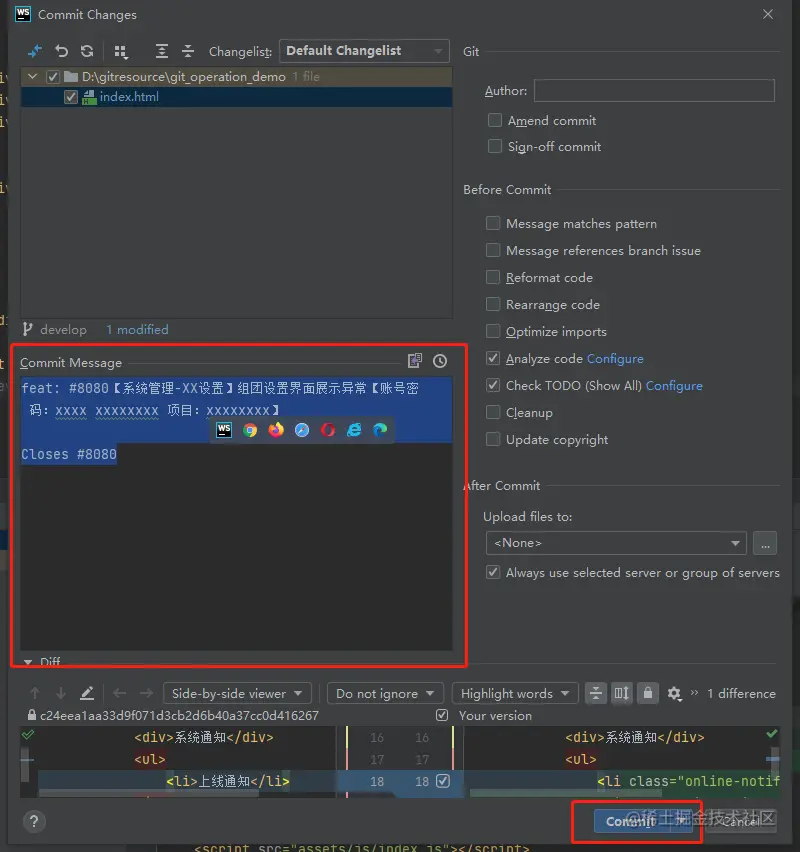Expand all files in the changes tree
800x852 pixels.
tap(163, 50)
